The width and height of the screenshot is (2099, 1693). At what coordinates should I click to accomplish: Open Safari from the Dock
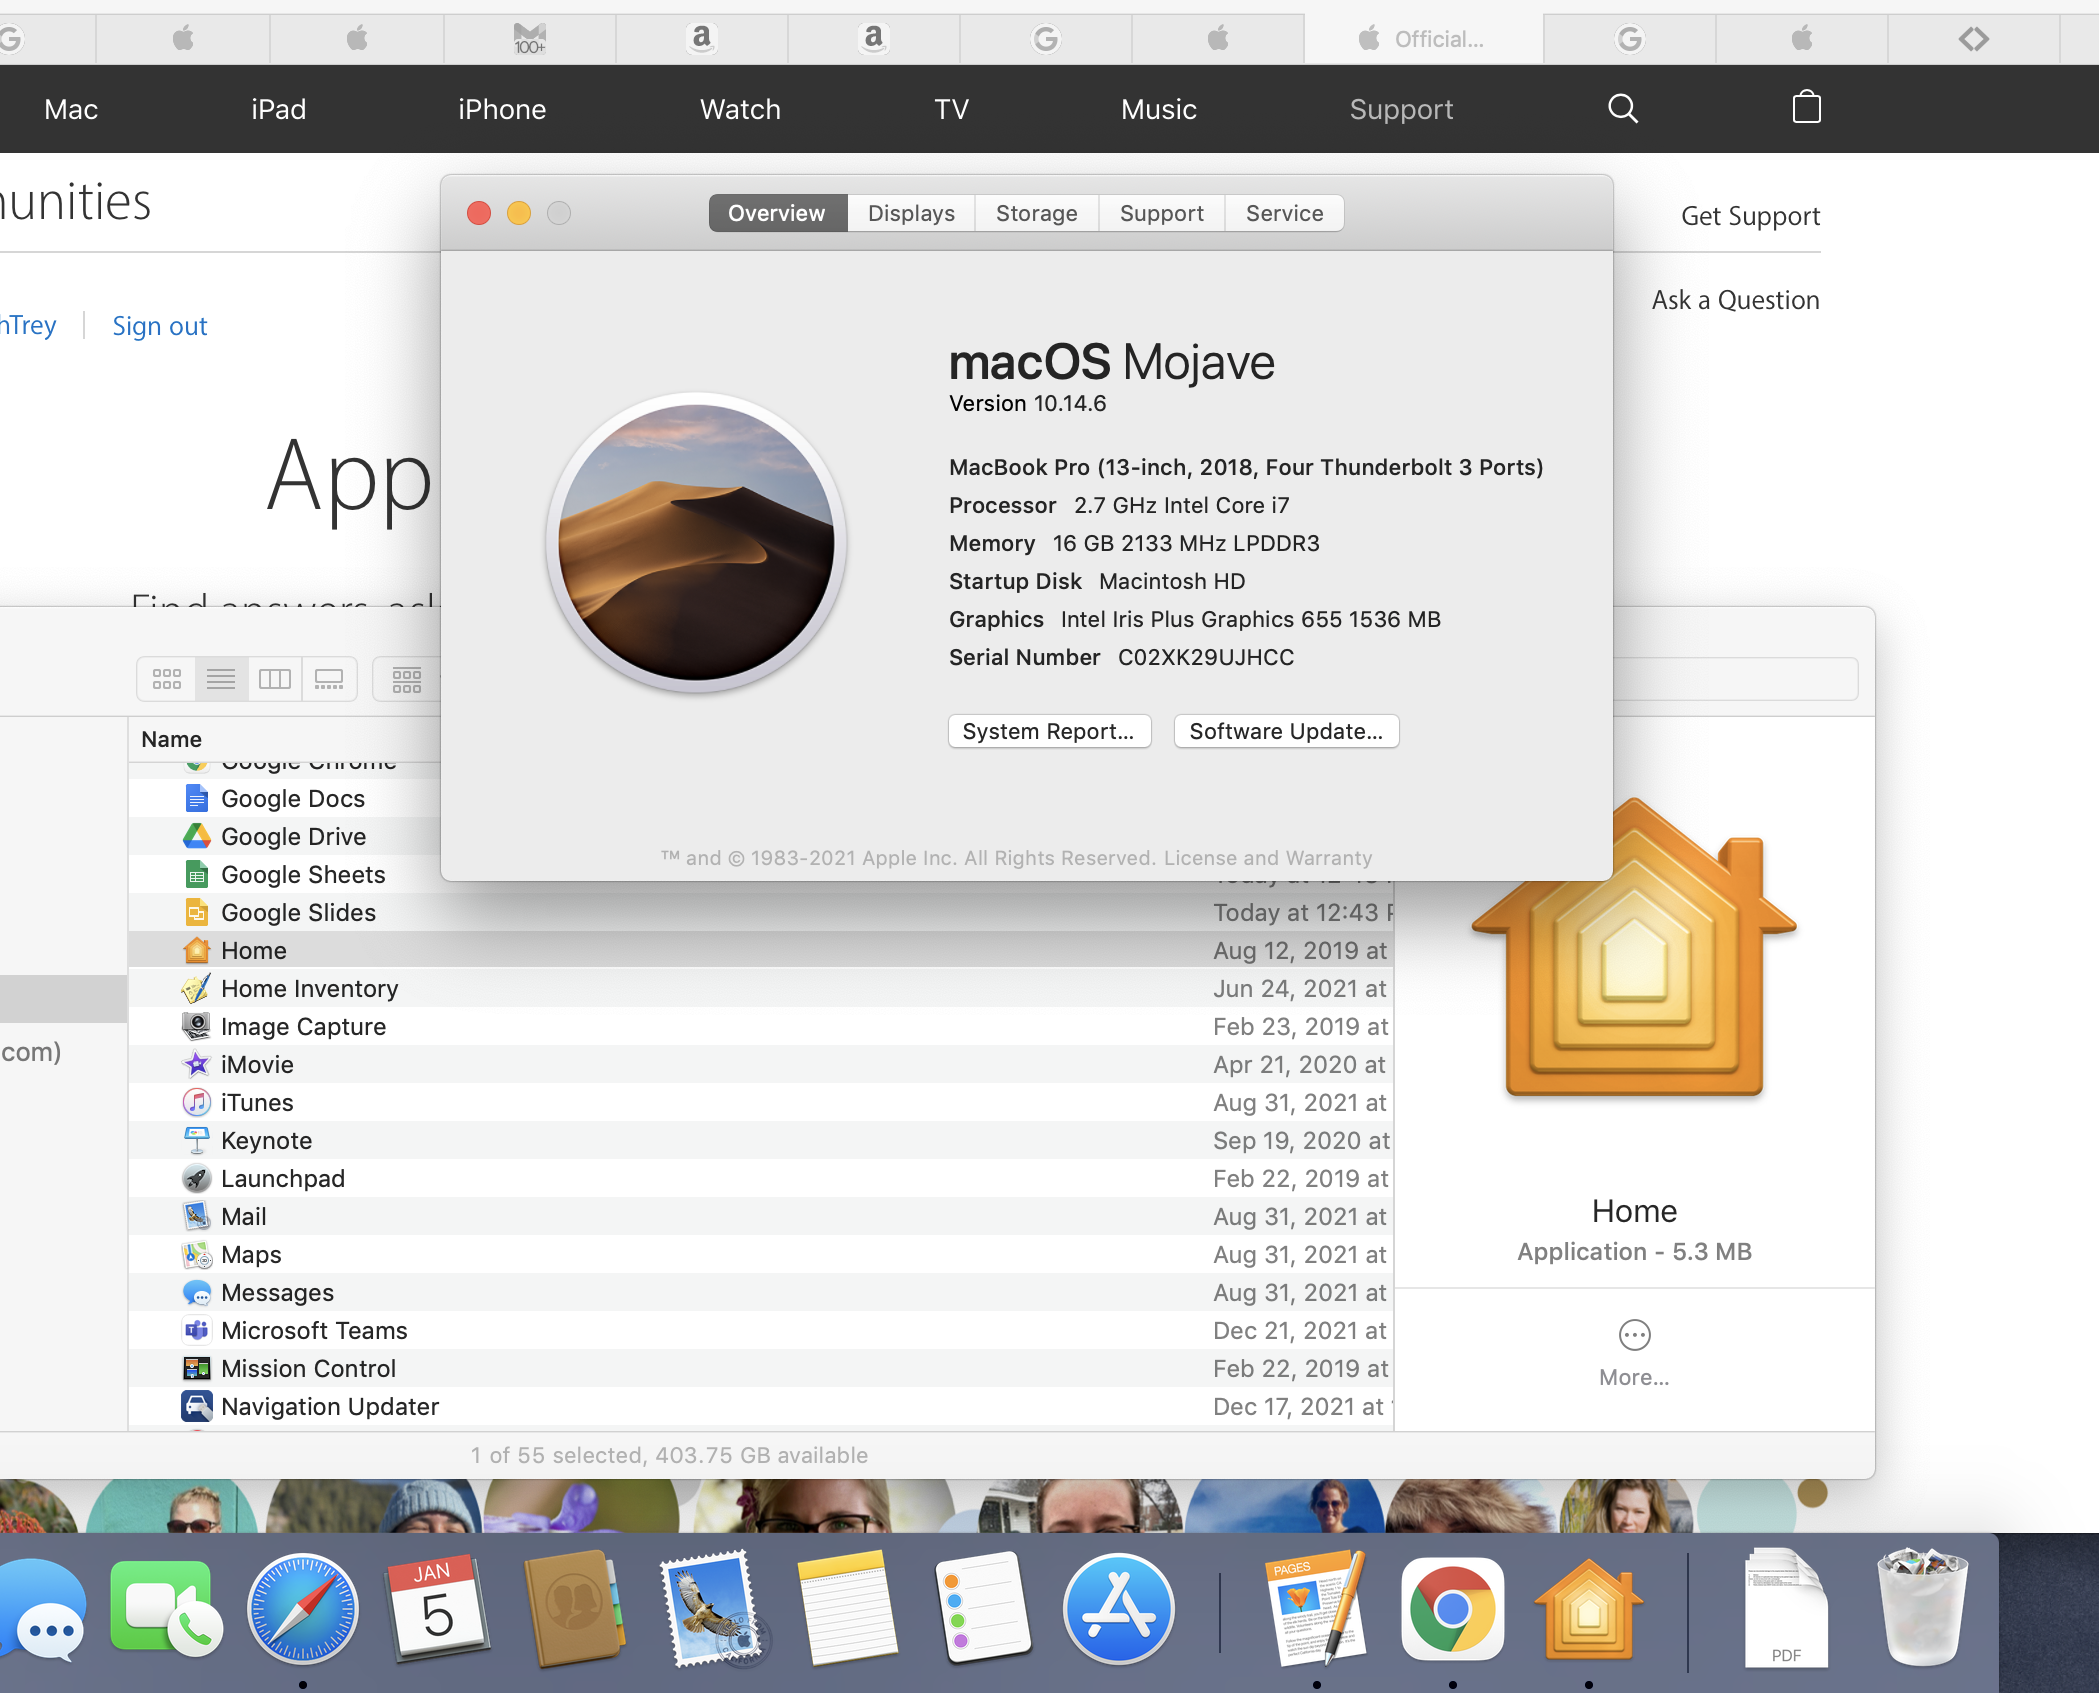click(302, 1610)
